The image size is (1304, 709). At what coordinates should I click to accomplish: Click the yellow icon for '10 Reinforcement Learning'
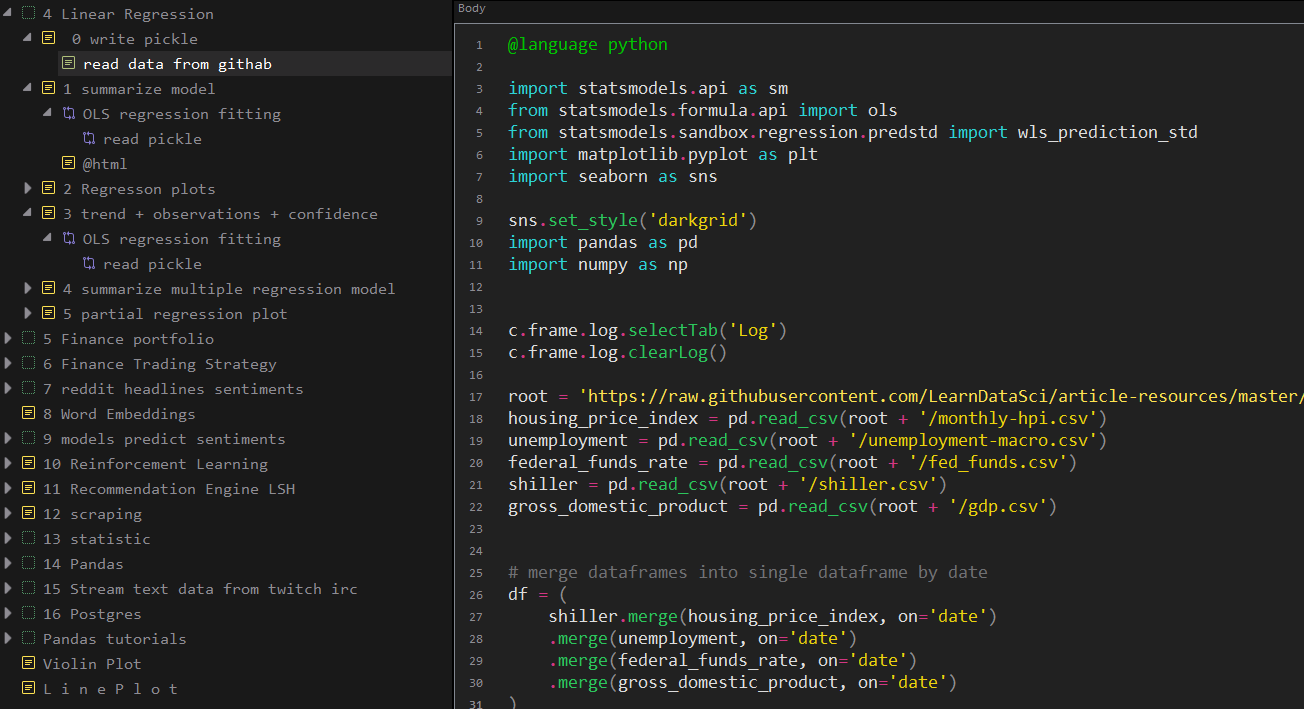coord(28,464)
